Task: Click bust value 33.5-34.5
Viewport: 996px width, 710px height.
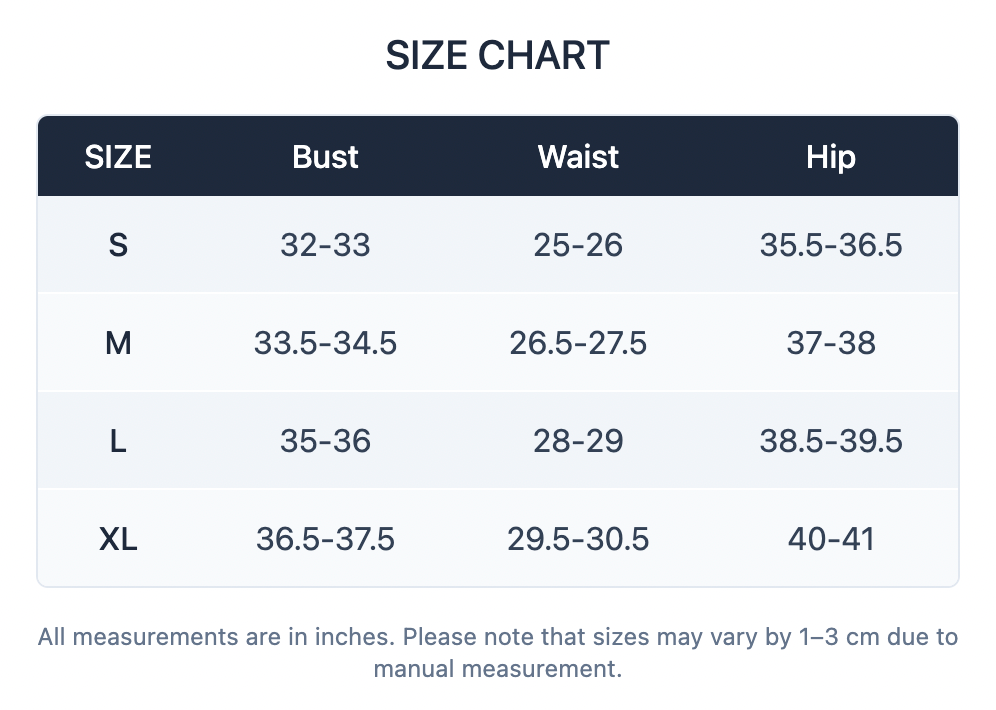Action: coord(325,343)
